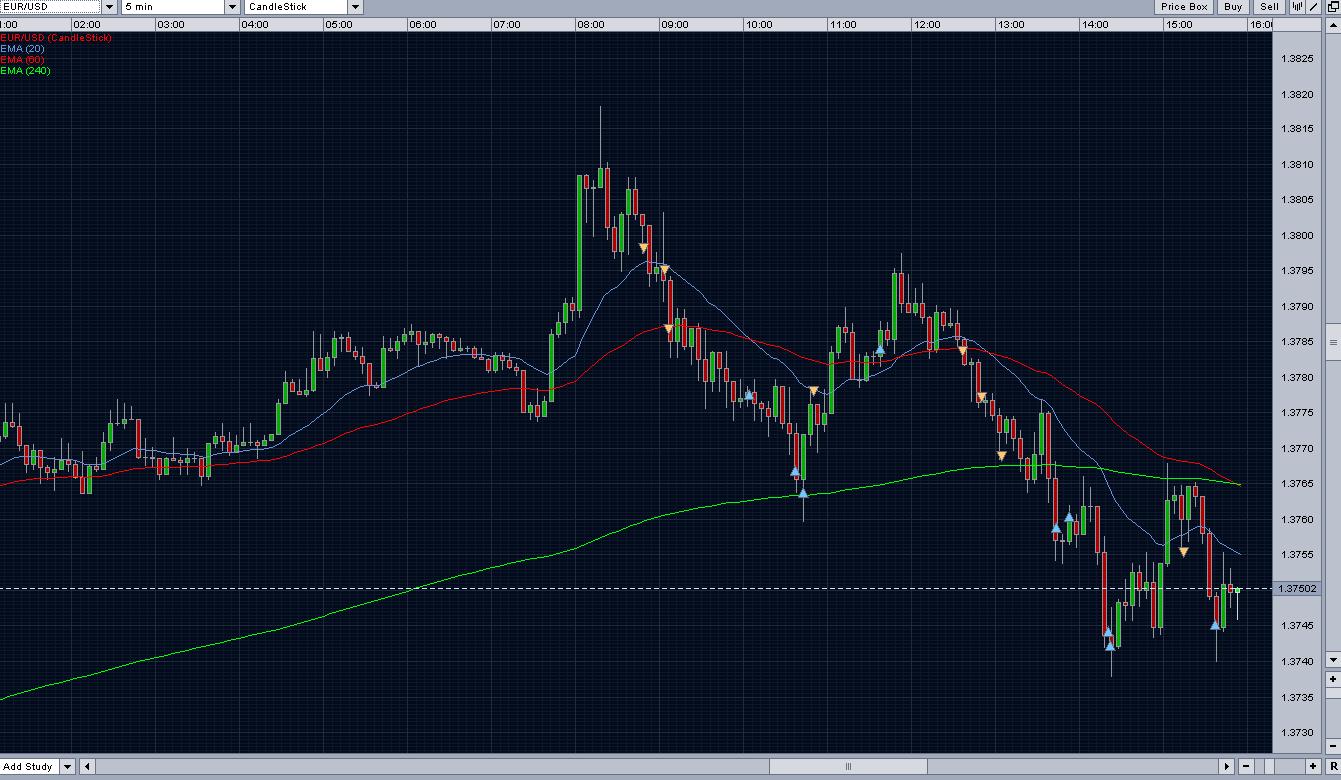
Task: Zoom in horizontally with the bottom plus button
Action: (1313, 767)
